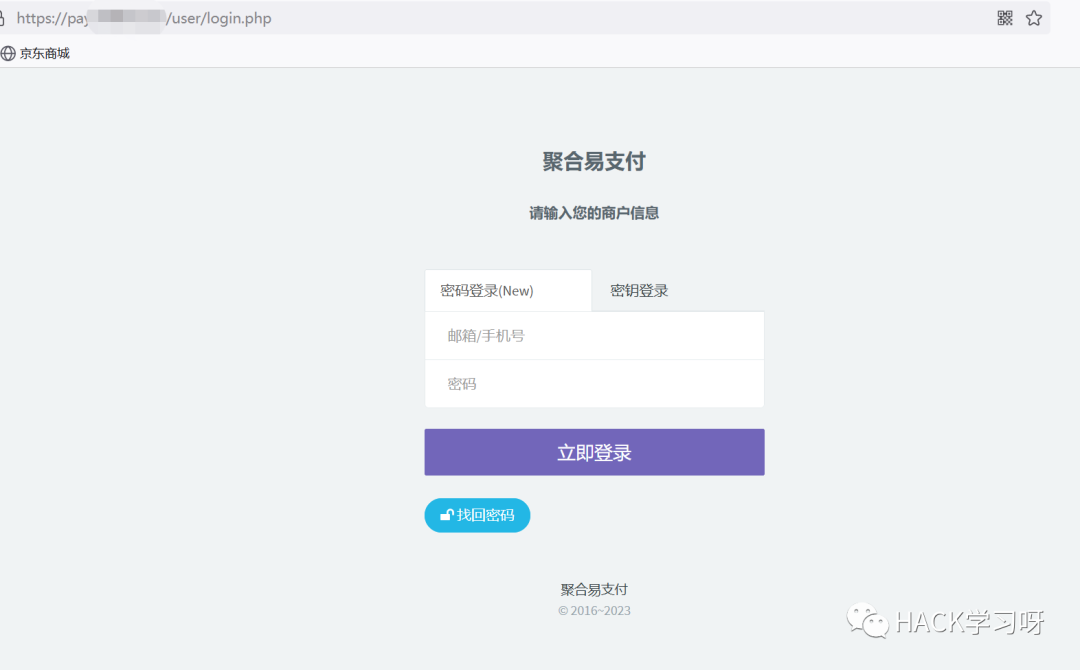Click the 找回密码 recovery button
Screen dimensions: 1080x670
coord(477,515)
